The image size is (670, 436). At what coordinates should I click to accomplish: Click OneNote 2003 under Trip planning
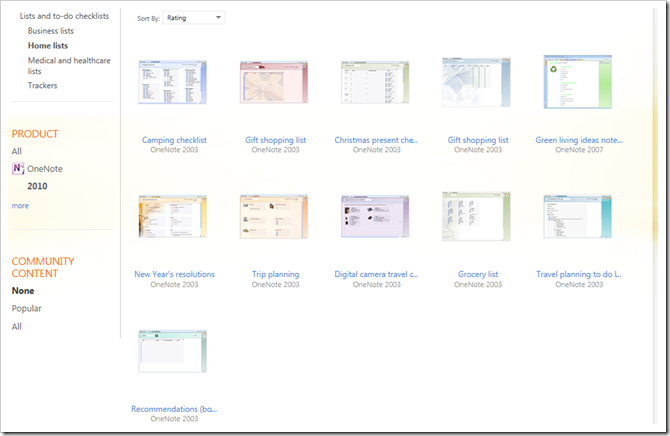click(x=276, y=284)
